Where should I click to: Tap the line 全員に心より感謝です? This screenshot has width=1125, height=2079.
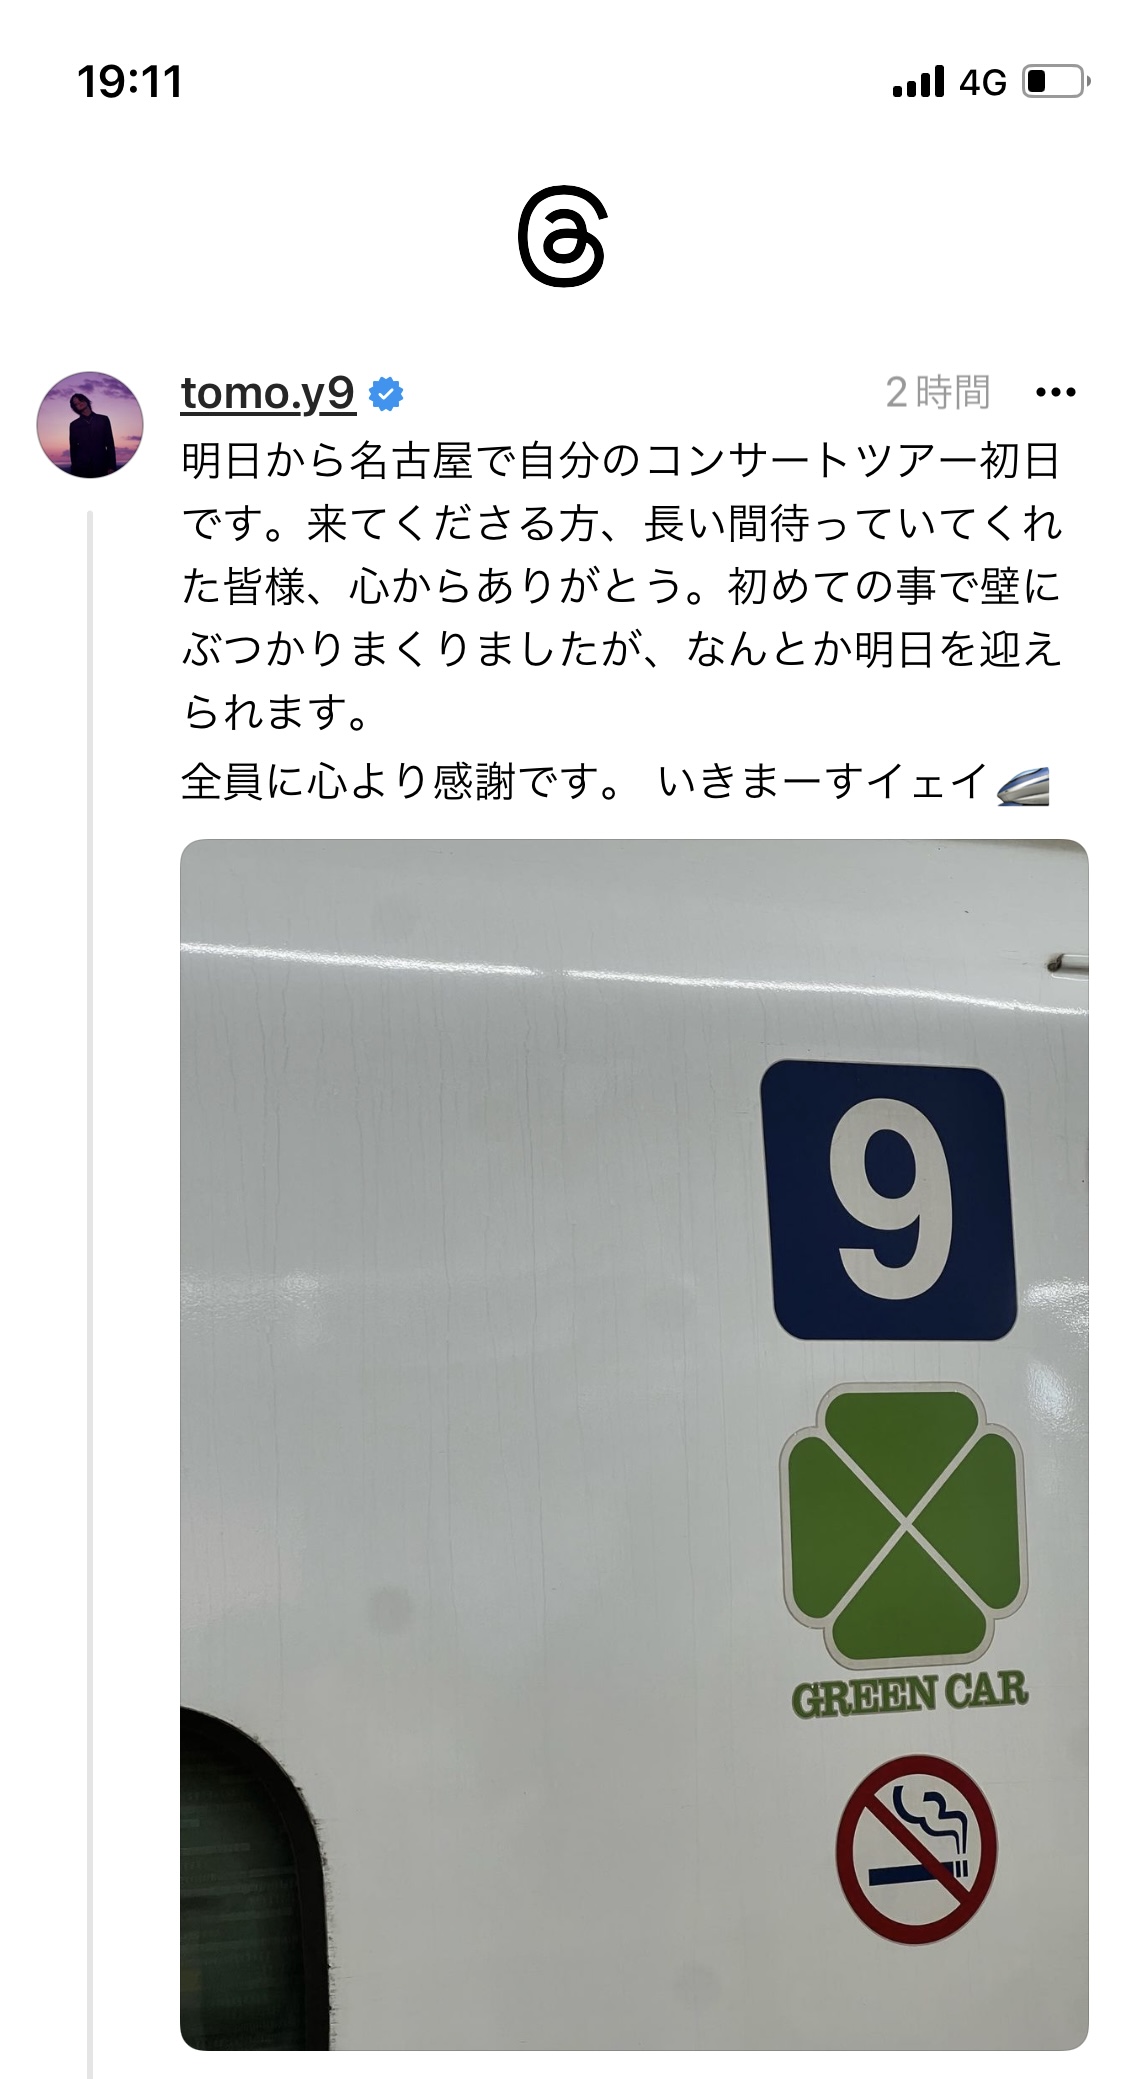point(403,782)
